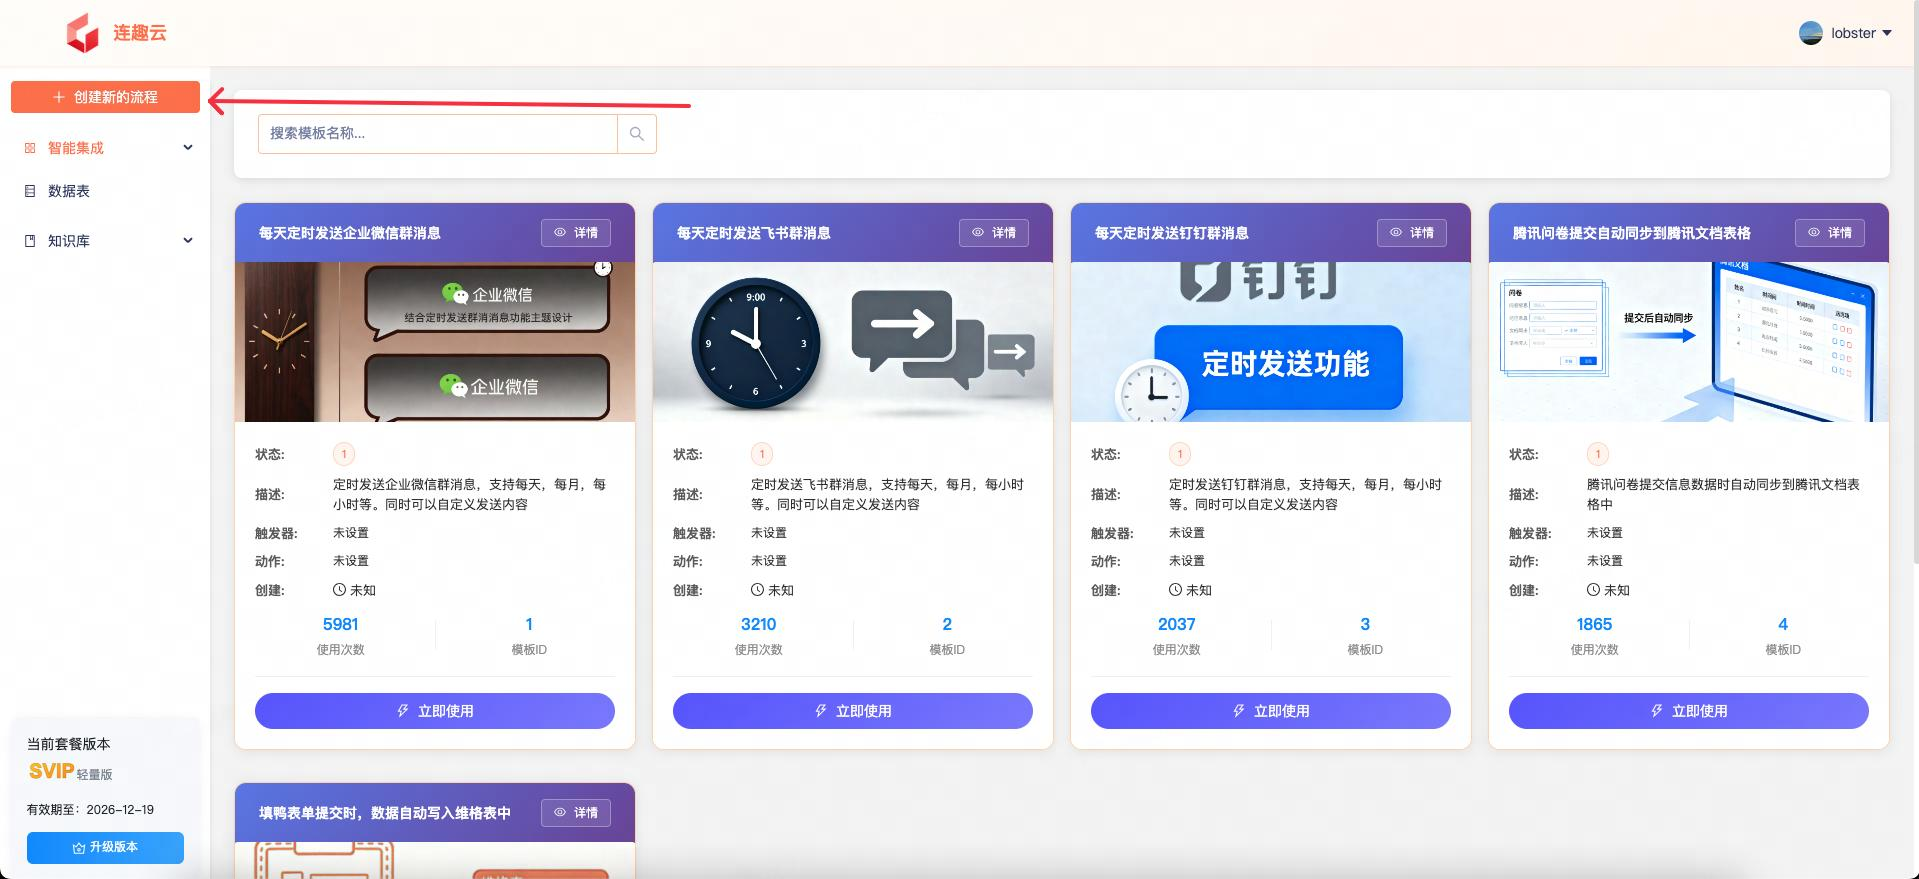Click the 数据表 table icon in sidebar

pyautogui.click(x=30, y=191)
